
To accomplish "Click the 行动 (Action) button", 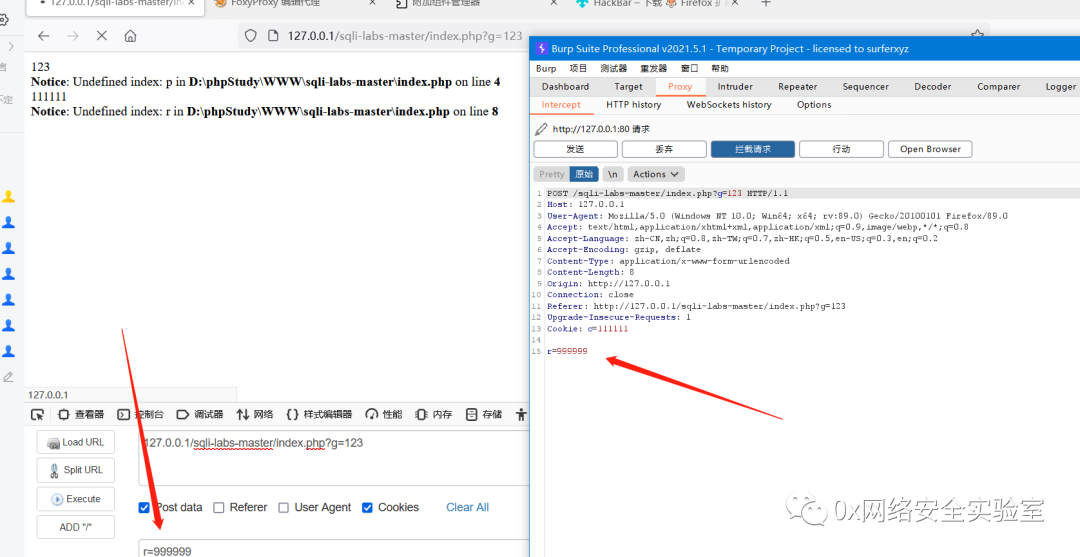I will (x=841, y=149).
